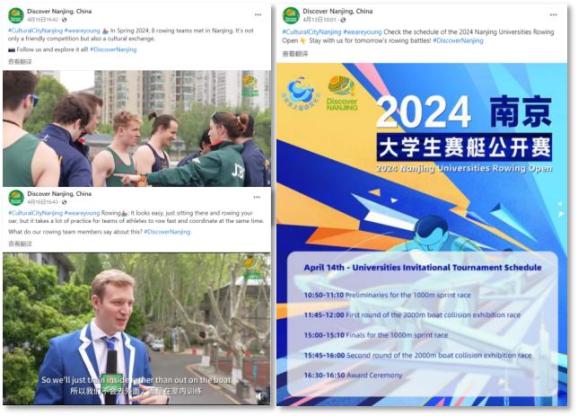Open the #weareyoung hashtag in the schedule post
Viewport: 578px width, 416px height.
[362, 32]
